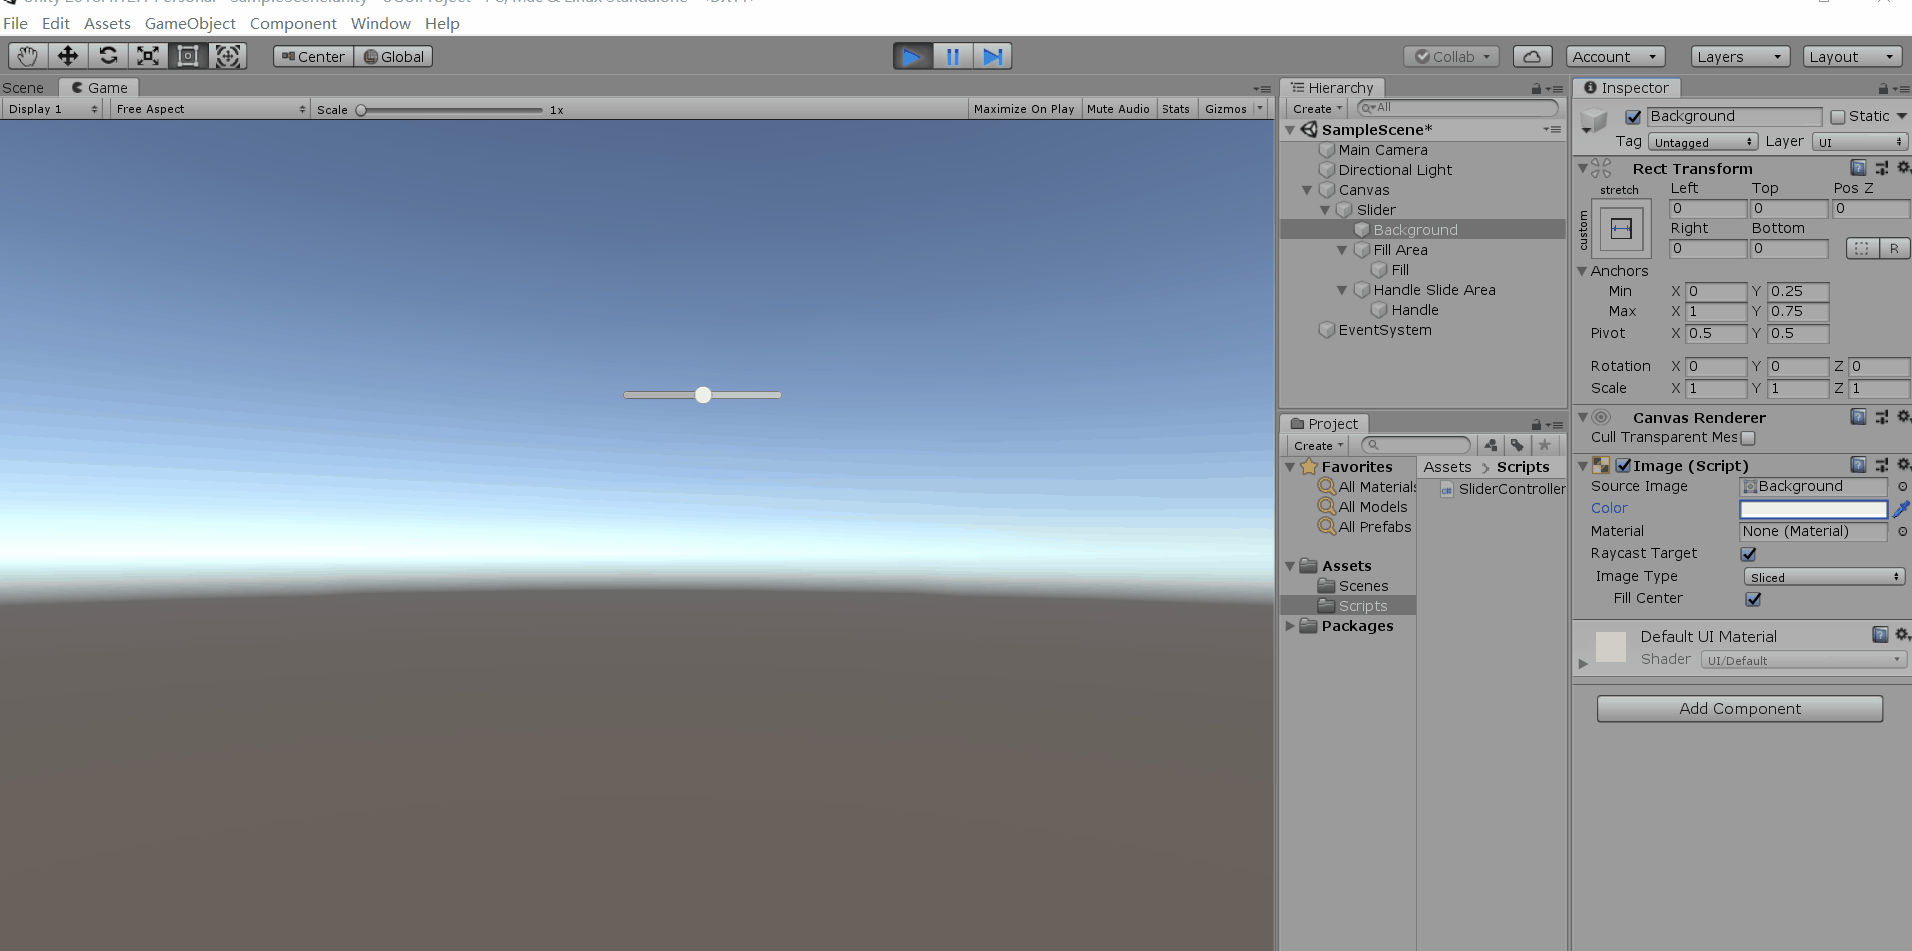Screen dimensions: 1912x951
Task: Expand the Packages folder
Action: click(x=1290, y=626)
